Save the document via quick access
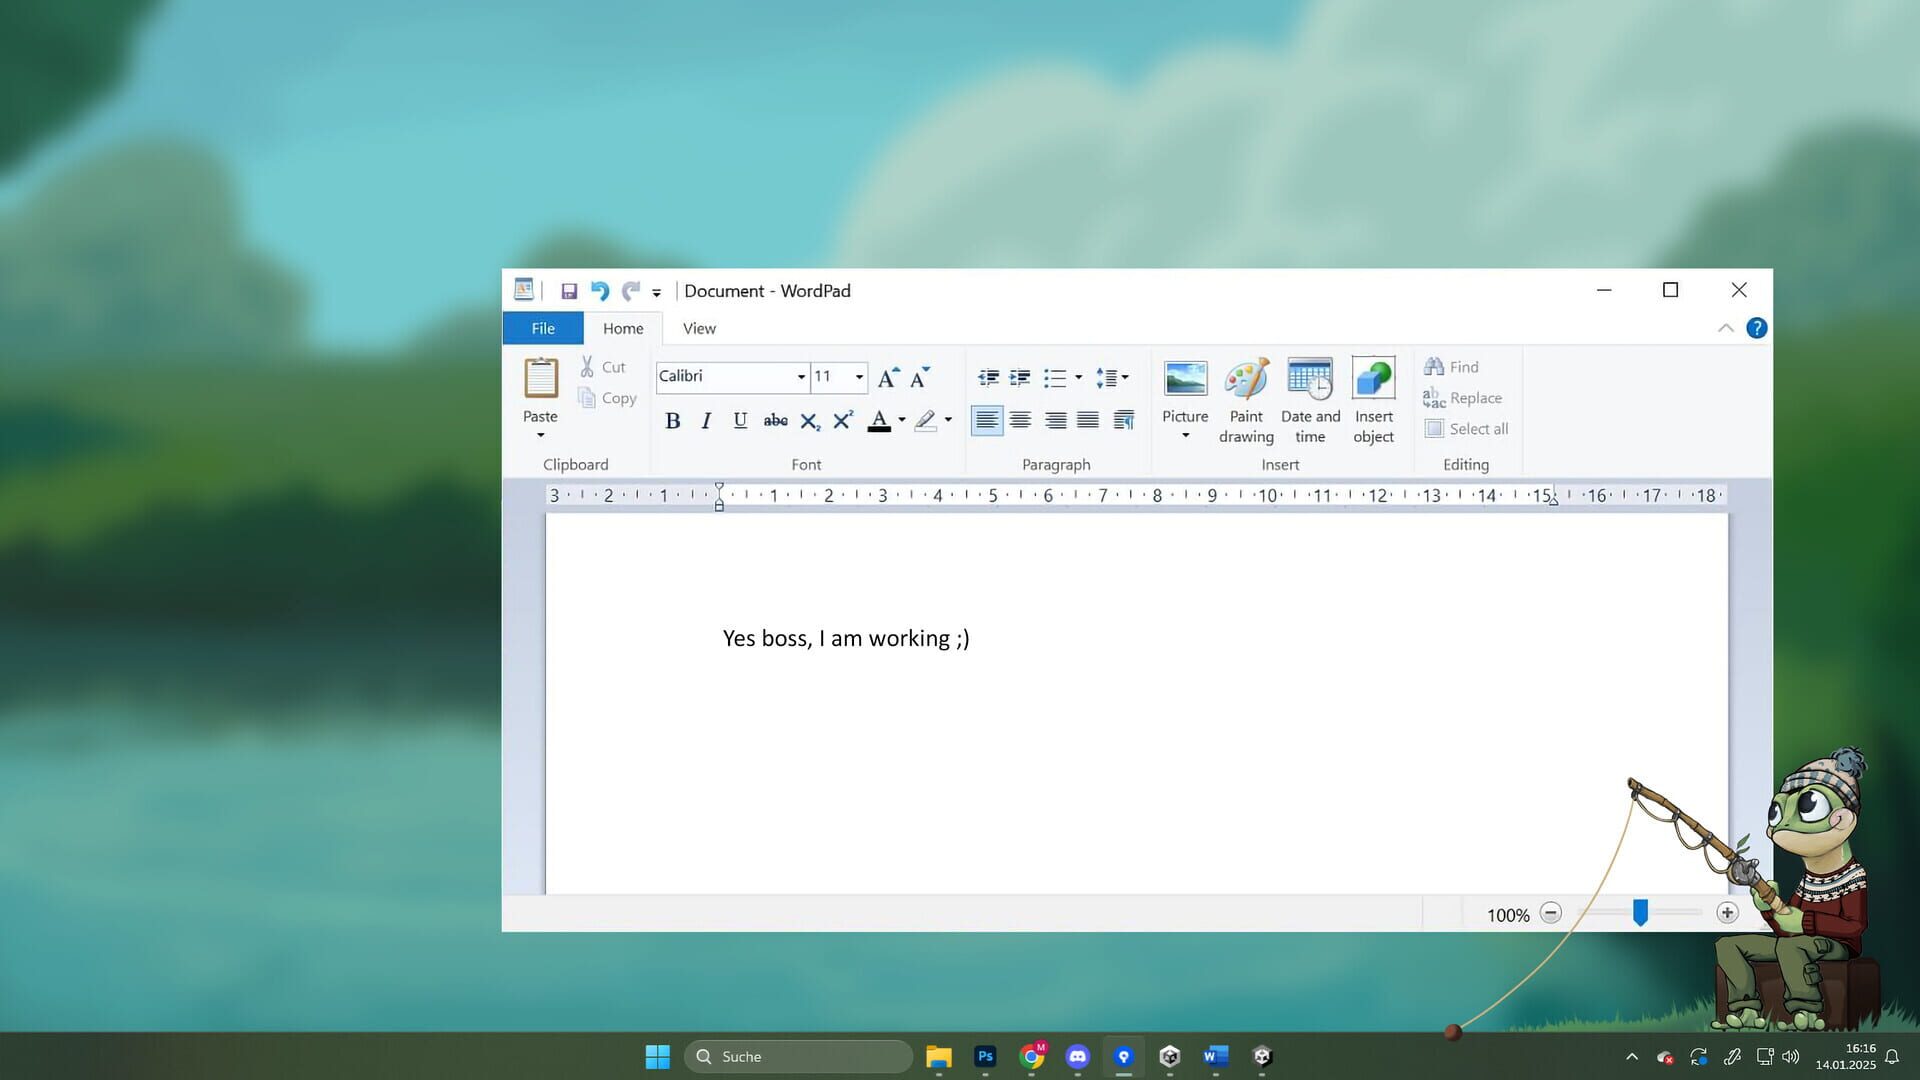This screenshot has width=1920, height=1080. point(570,290)
